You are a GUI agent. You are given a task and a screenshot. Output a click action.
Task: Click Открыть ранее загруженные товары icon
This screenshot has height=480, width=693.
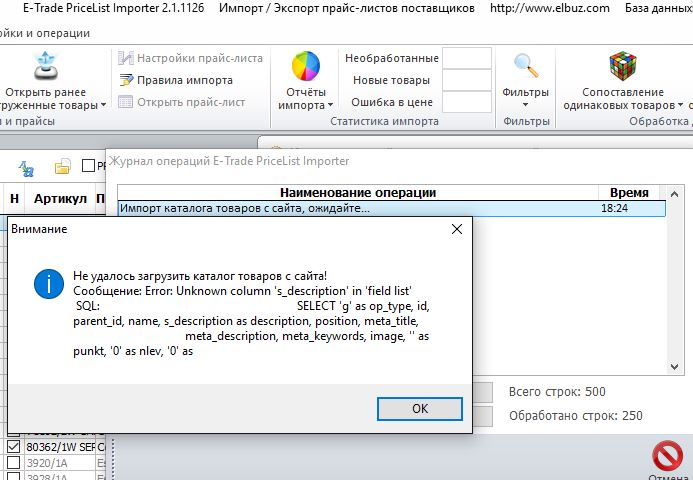coord(46,66)
